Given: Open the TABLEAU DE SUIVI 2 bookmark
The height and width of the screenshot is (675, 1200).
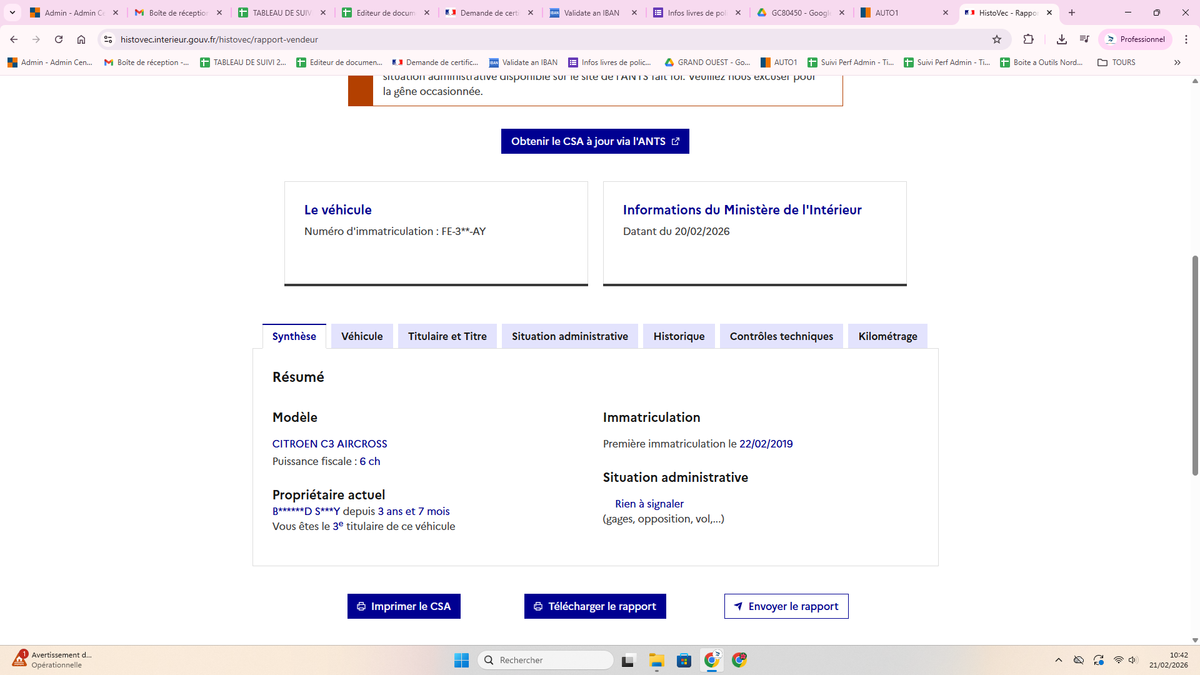Looking at the screenshot, I should click(243, 62).
